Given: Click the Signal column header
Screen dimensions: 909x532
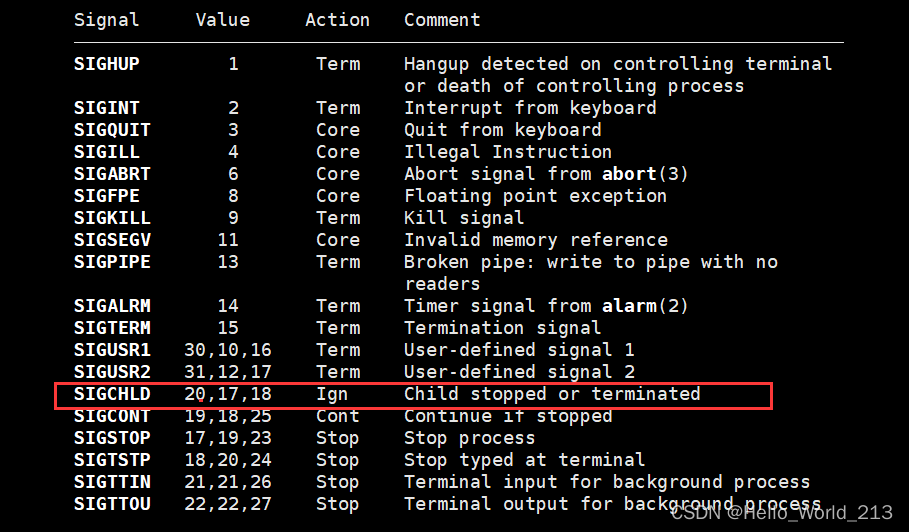Looking at the screenshot, I should click(107, 20).
